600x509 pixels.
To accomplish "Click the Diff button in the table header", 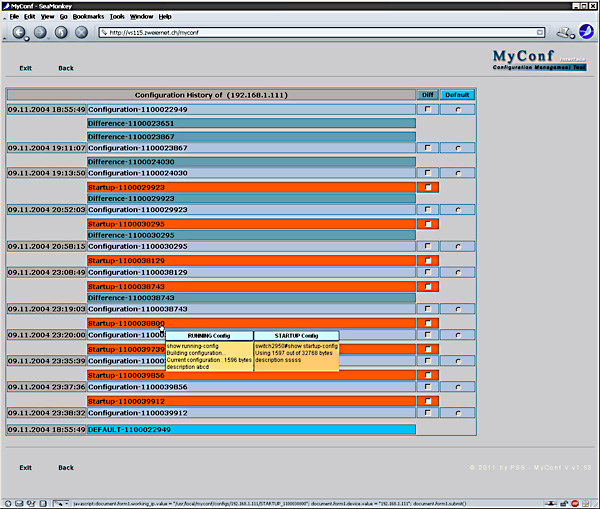I will coord(427,95).
